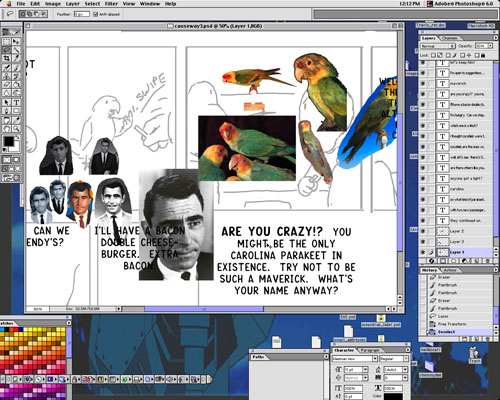Open the Window menu
This screenshot has width=500, height=400.
coord(150,4)
